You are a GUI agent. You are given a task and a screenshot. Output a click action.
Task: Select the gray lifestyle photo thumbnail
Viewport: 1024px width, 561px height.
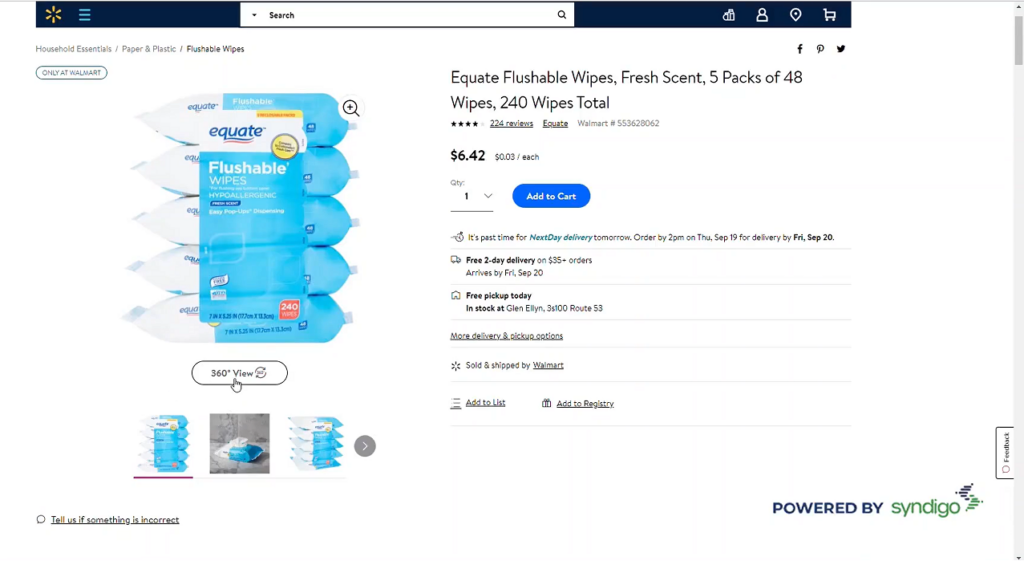point(240,443)
